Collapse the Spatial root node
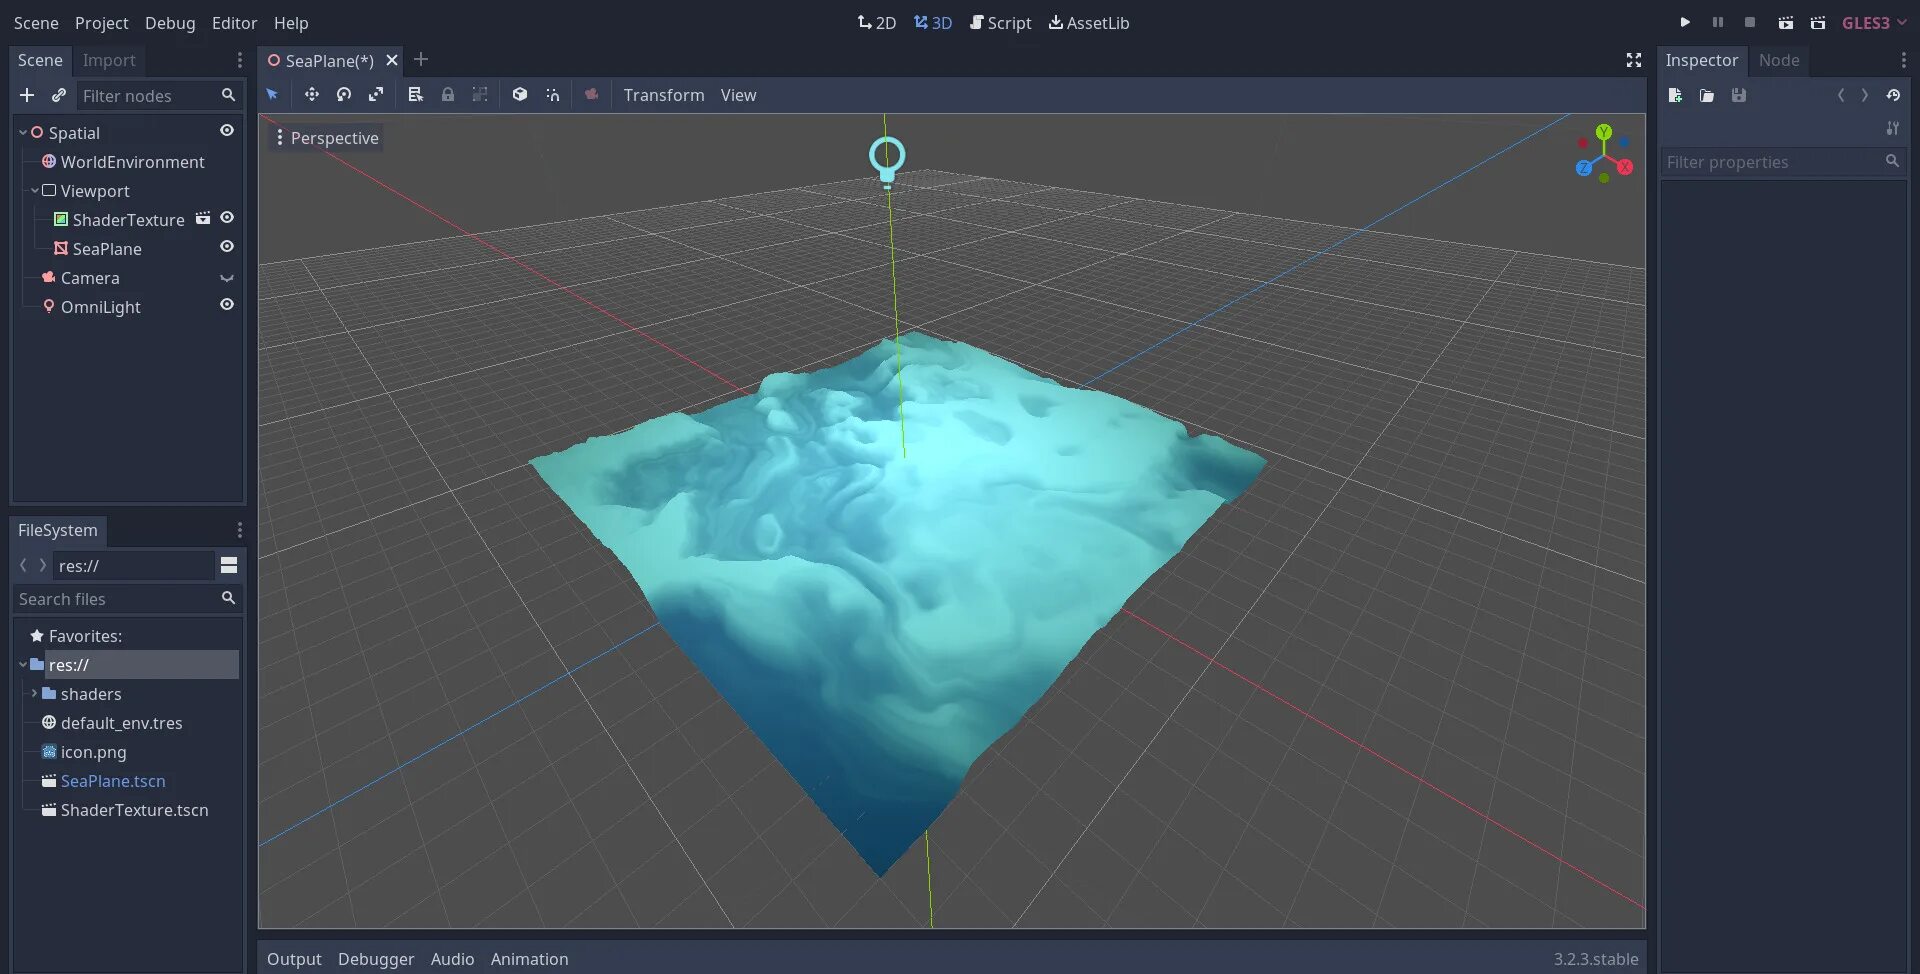This screenshot has height=974, width=1920. [23, 132]
